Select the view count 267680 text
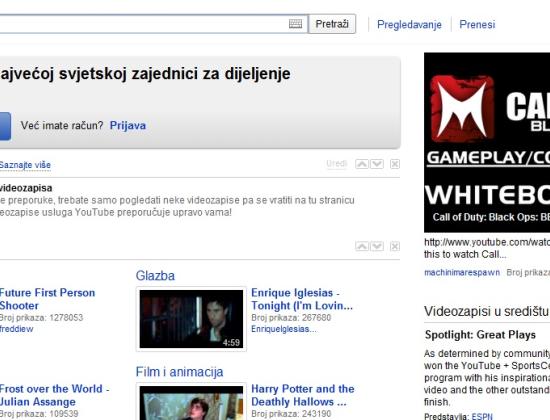This screenshot has width=550, height=420. pyautogui.click(x=316, y=318)
